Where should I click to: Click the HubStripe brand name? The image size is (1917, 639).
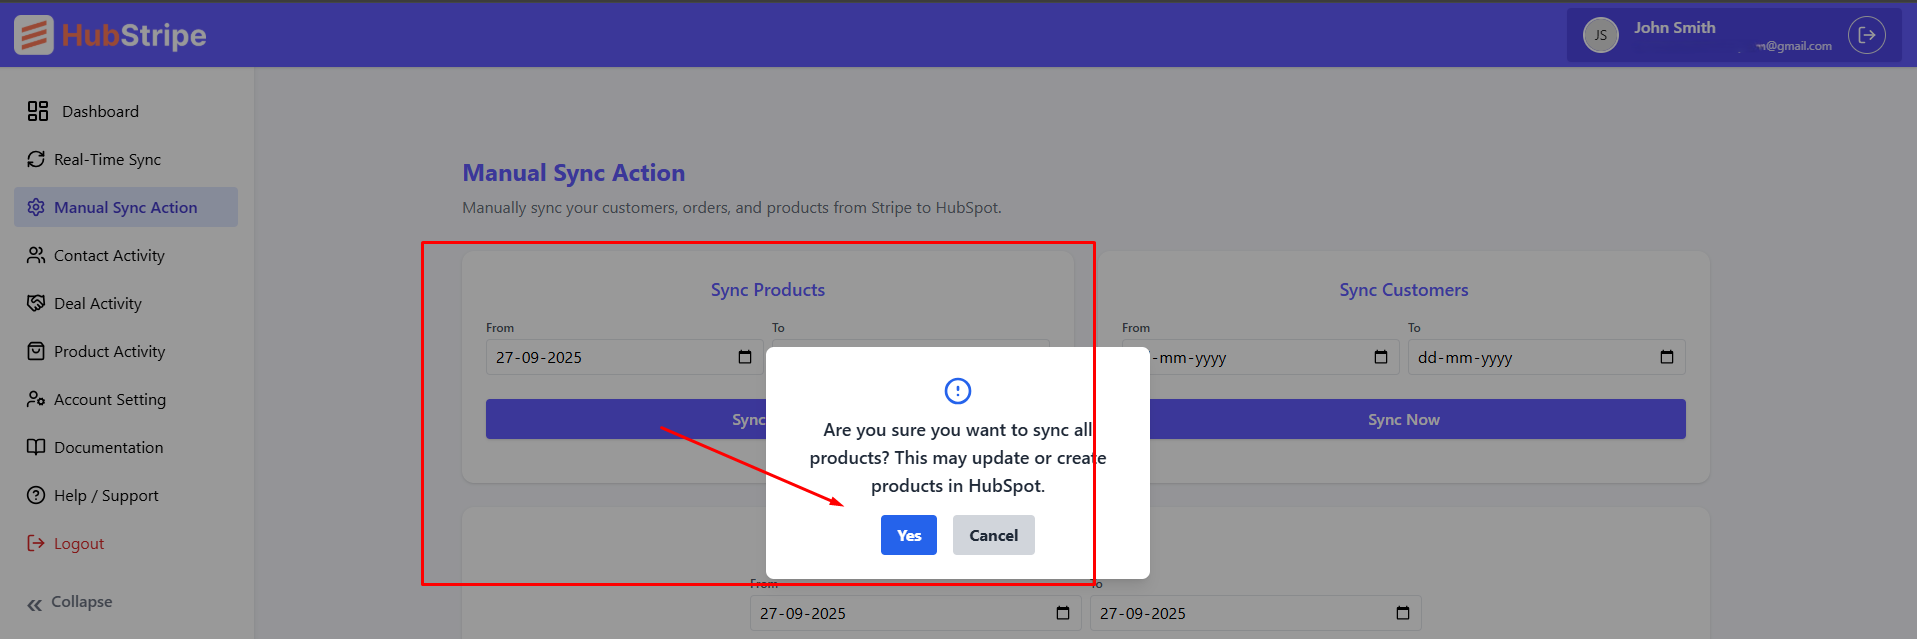click(x=134, y=35)
